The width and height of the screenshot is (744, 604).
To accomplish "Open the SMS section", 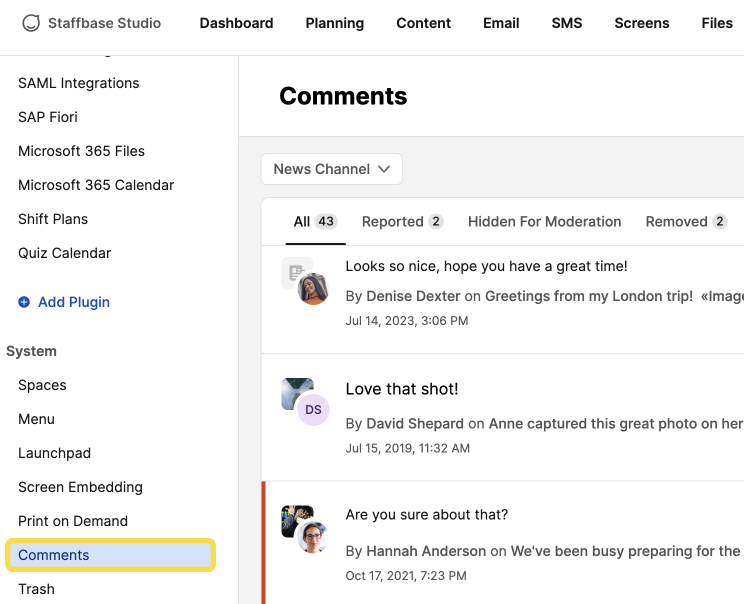I will click(567, 23).
